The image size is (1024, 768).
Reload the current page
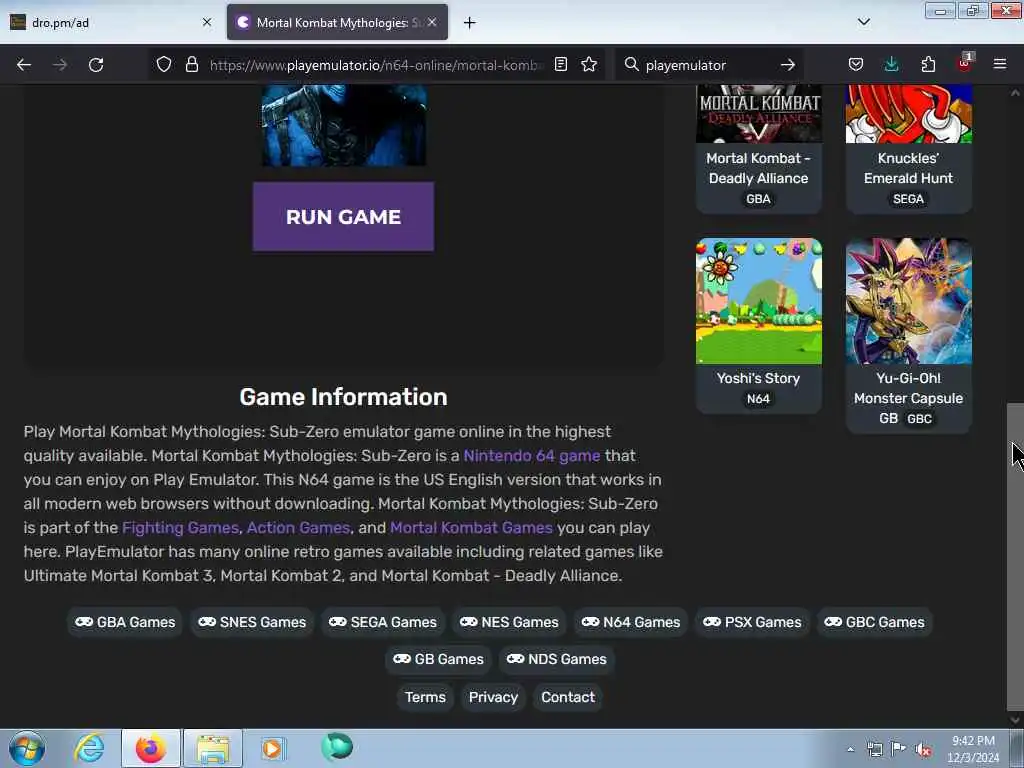pos(96,65)
